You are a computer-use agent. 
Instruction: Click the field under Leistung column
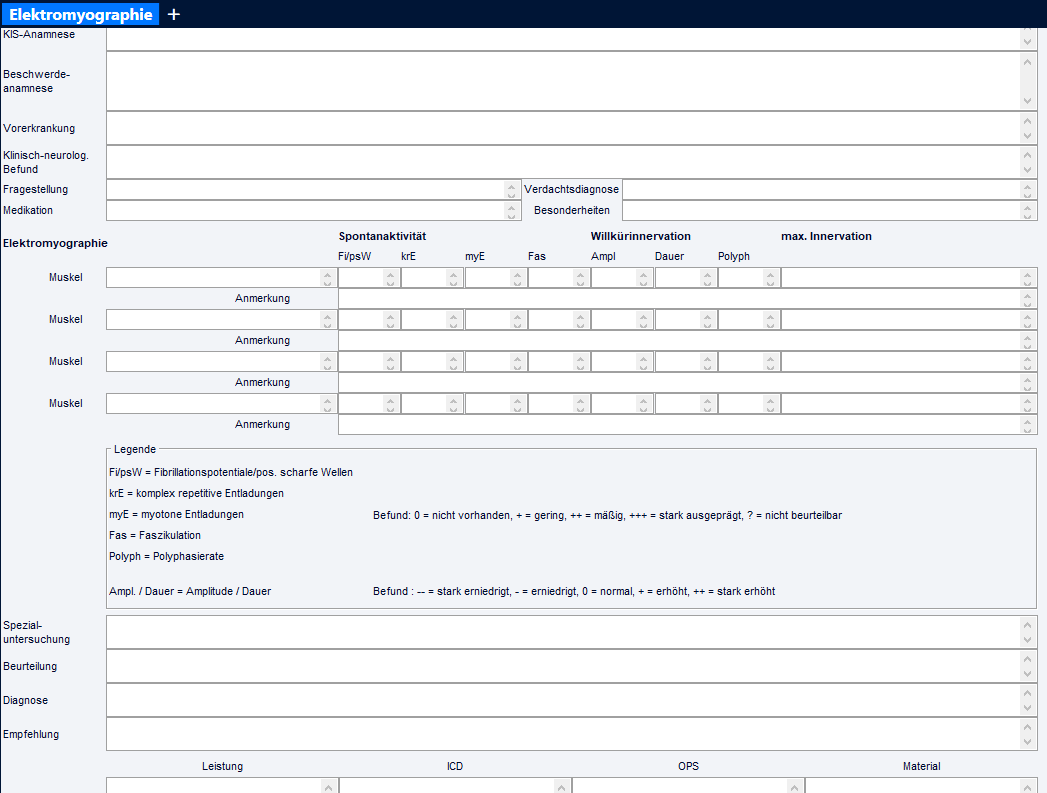pos(222,785)
